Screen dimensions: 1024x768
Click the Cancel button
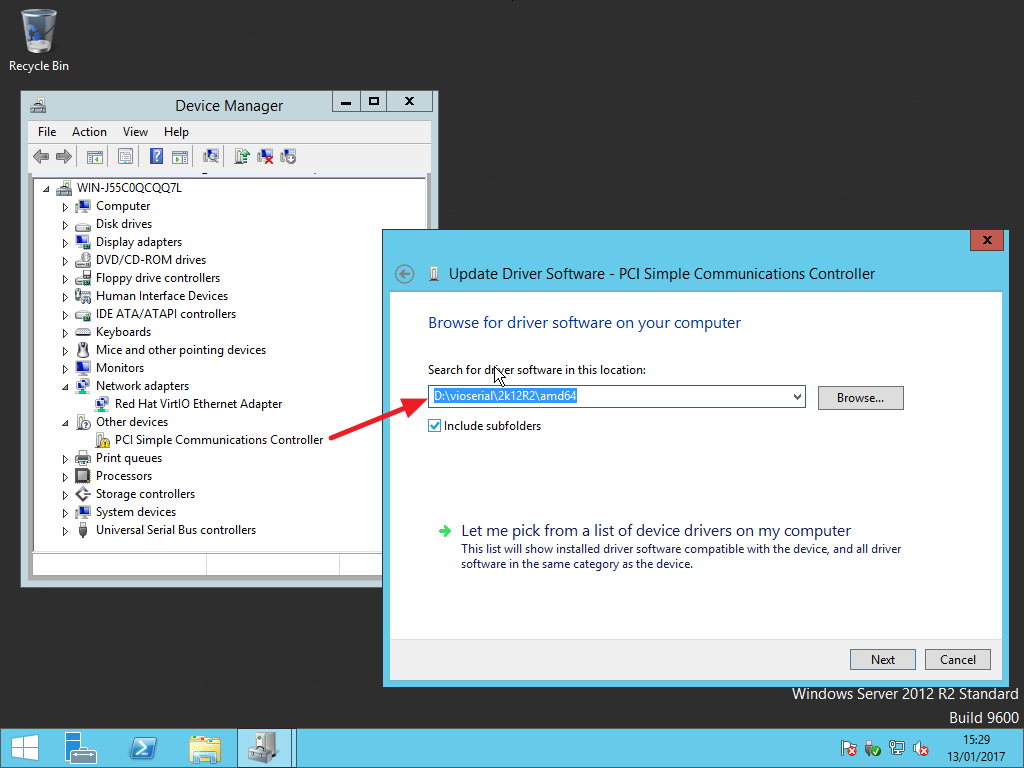(957, 660)
